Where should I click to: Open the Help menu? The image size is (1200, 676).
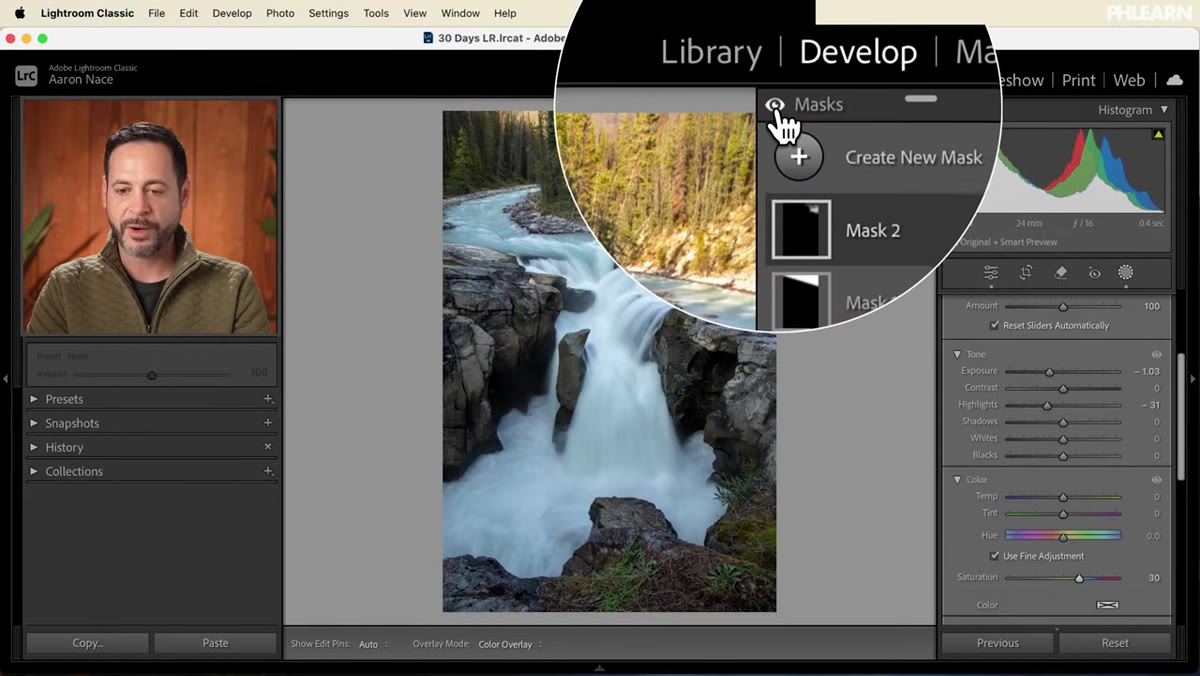(x=505, y=13)
